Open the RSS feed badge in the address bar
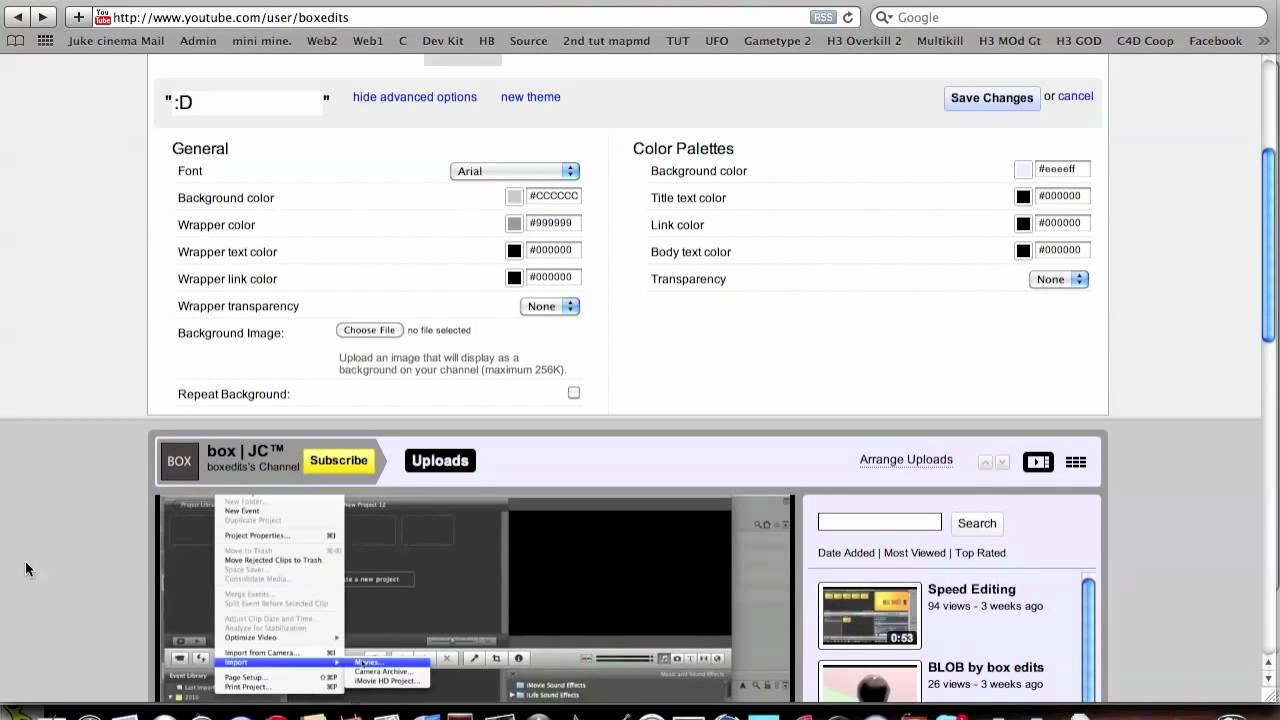 [822, 17]
